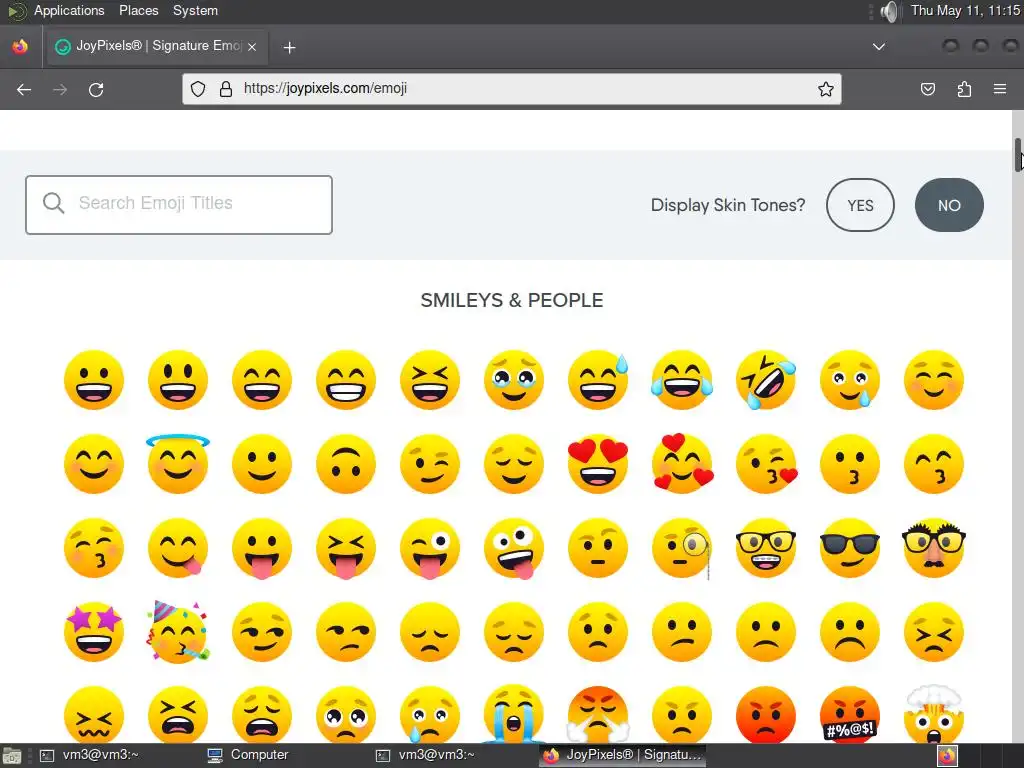Choose the star-struck purple star eyes emoji
1024x768 pixels.
(x=94, y=632)
